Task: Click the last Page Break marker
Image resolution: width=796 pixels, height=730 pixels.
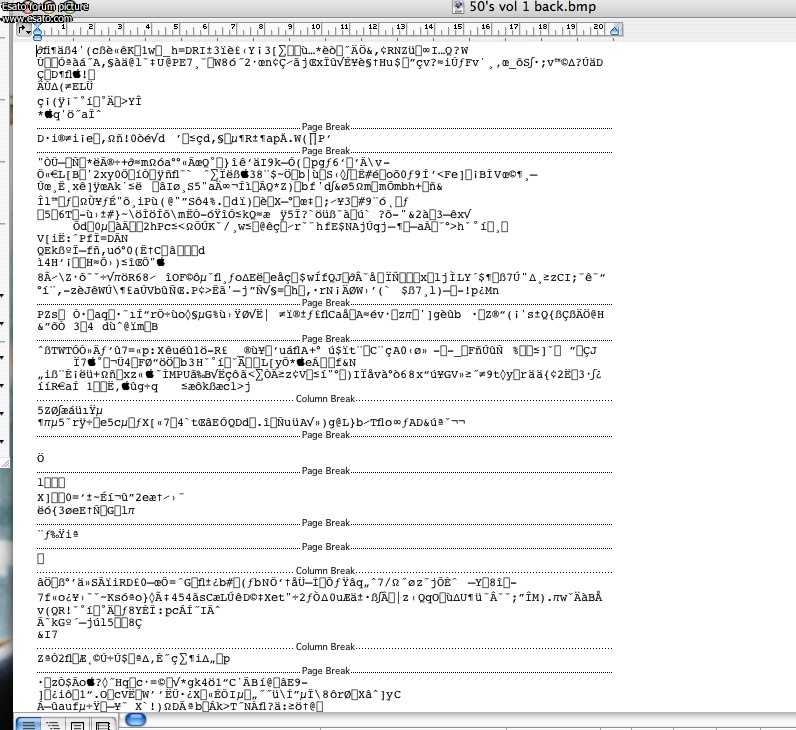Action: 325,670
